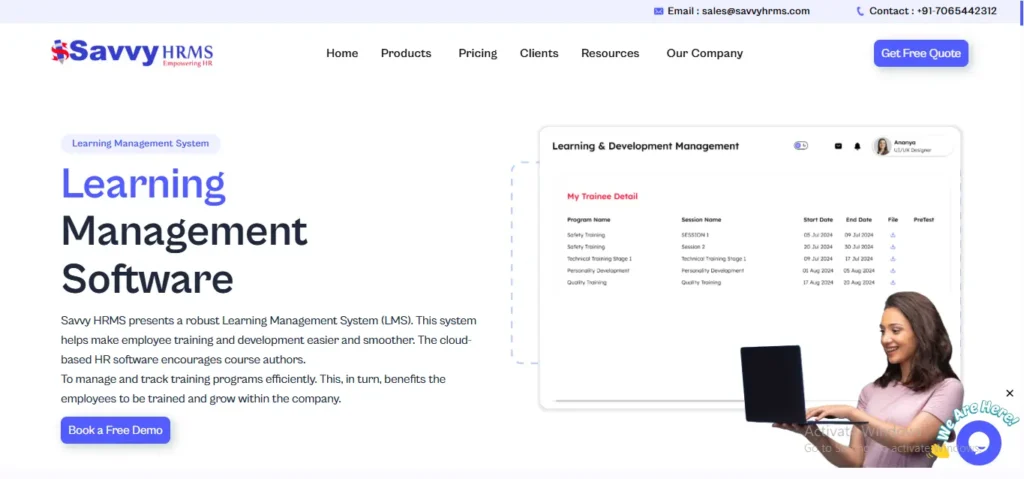Download file for Quality Training row

893,282
